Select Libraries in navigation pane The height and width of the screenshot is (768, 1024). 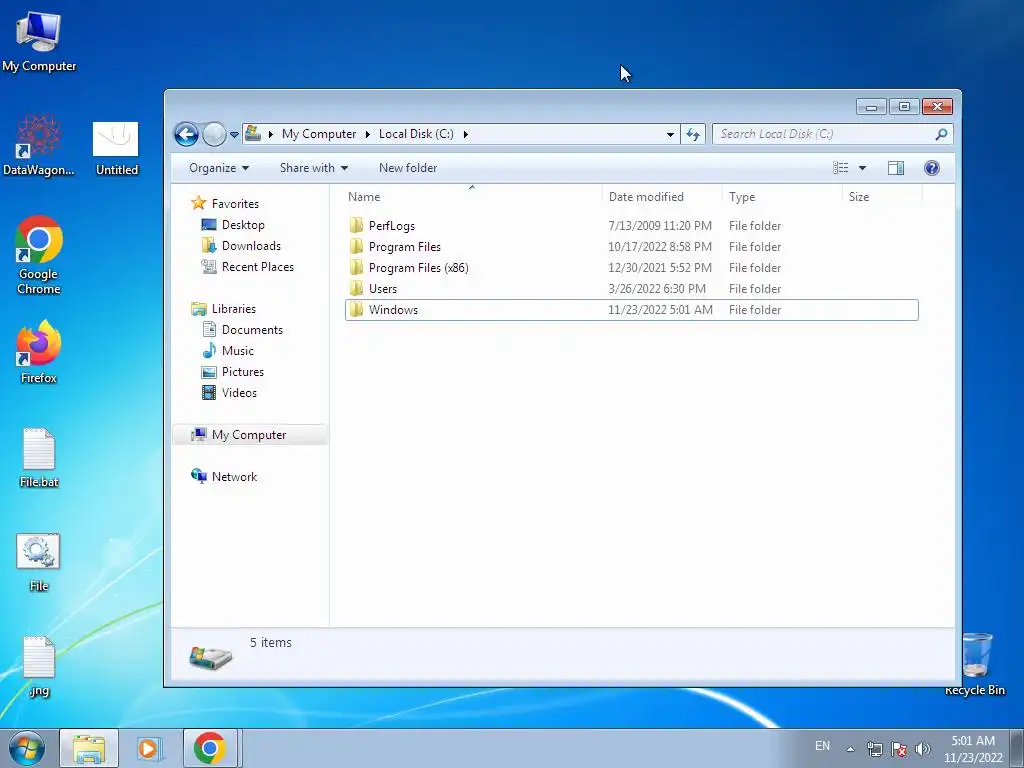[x=233, y=309]
